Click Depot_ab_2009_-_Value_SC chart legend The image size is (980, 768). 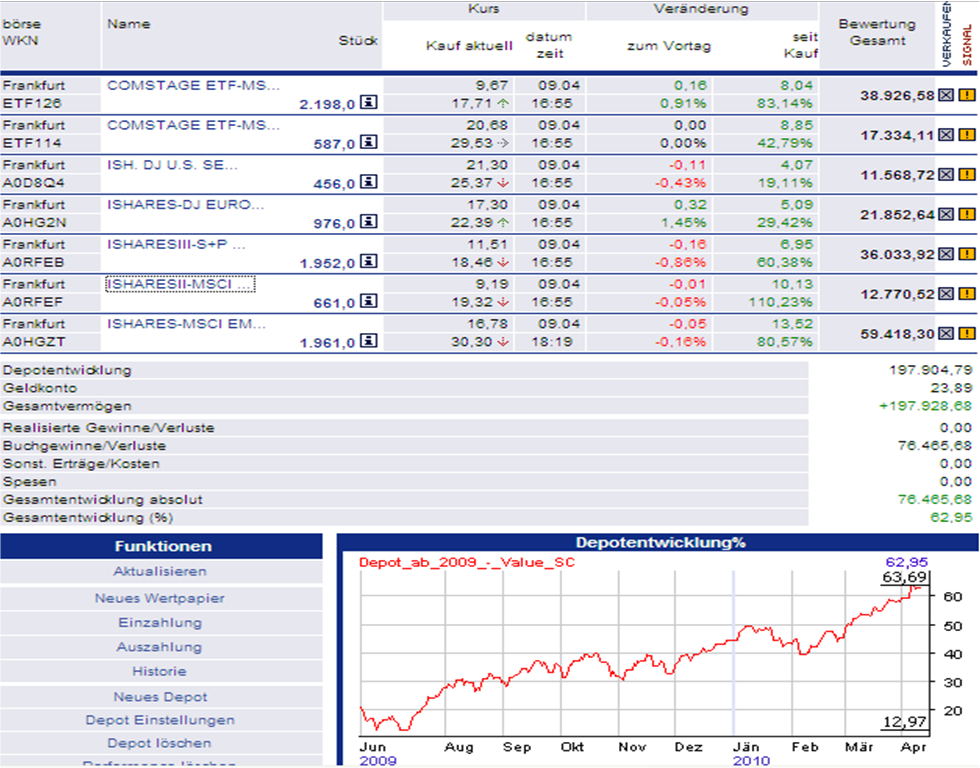pos(466,562)
